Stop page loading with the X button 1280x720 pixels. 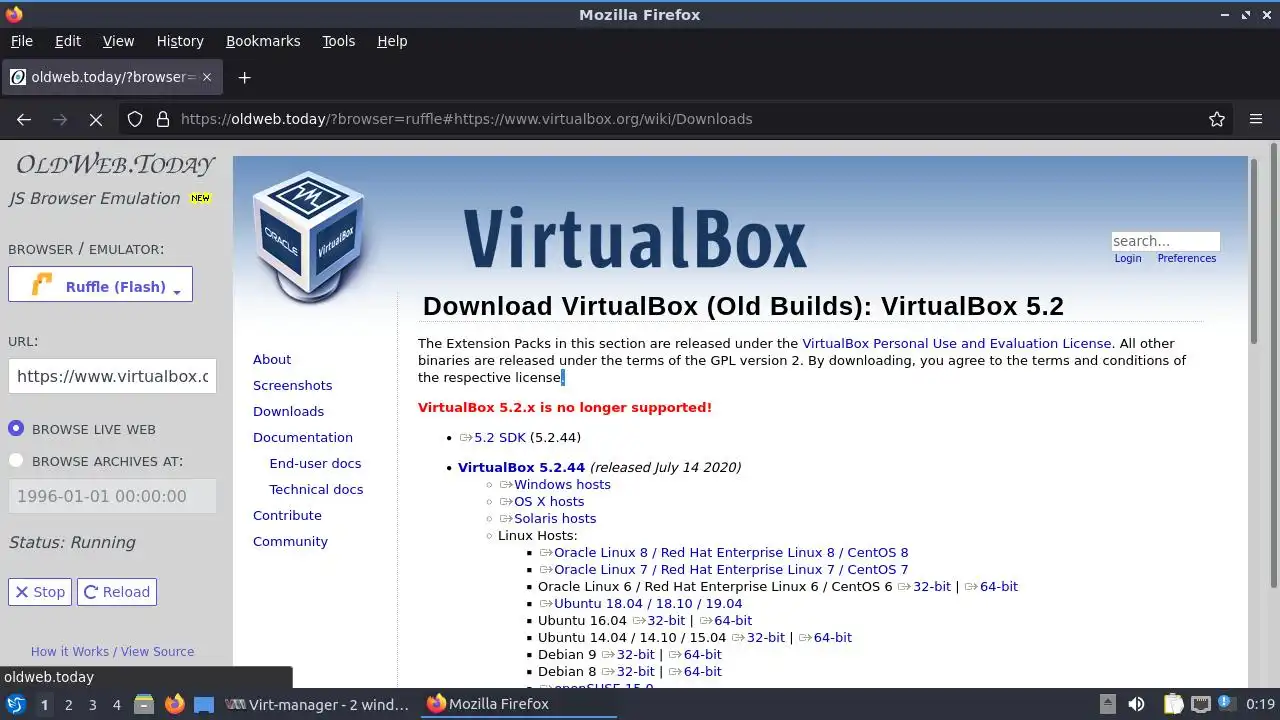click(x=96, y=119)
